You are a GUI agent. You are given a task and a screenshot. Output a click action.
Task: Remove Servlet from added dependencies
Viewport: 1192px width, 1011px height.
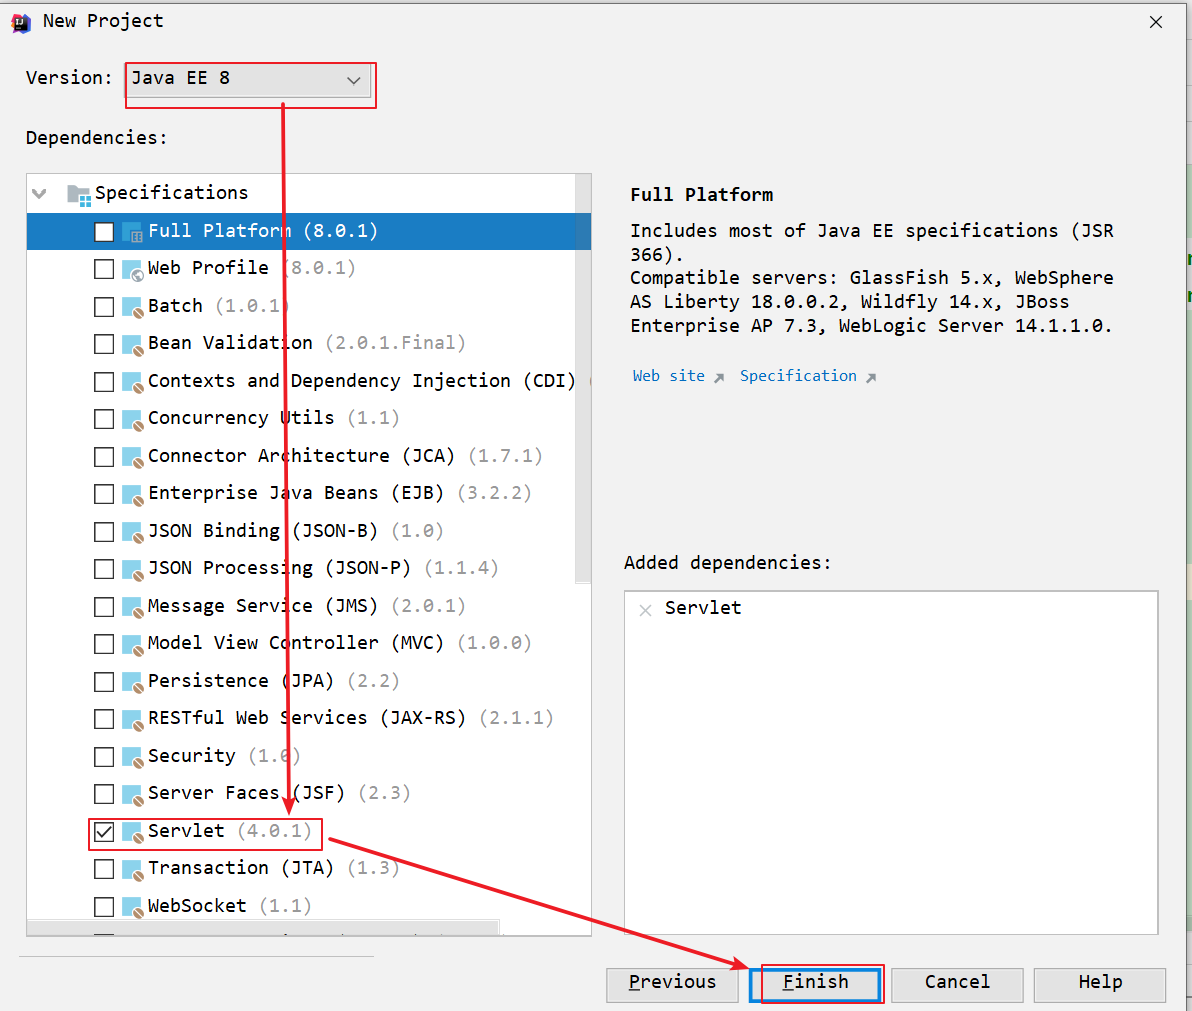pos(645,609)
